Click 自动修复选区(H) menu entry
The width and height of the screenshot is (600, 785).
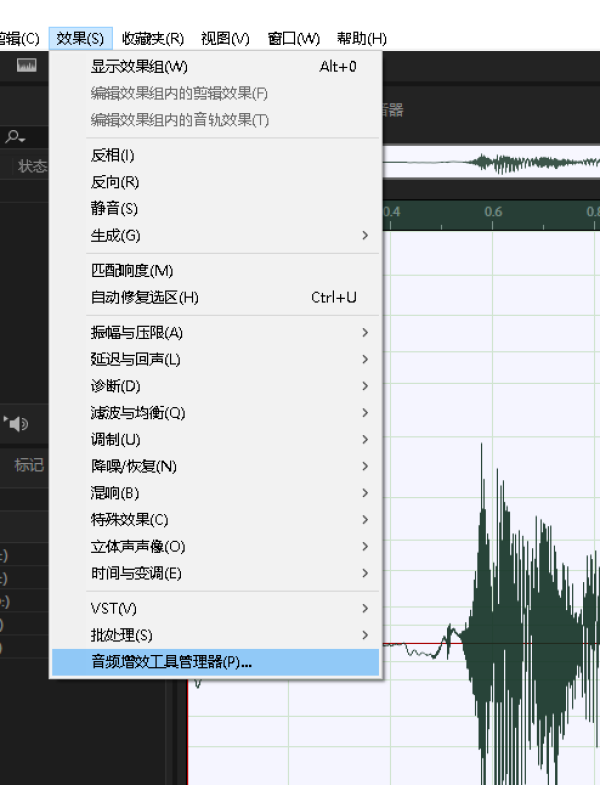click(145, 298)
